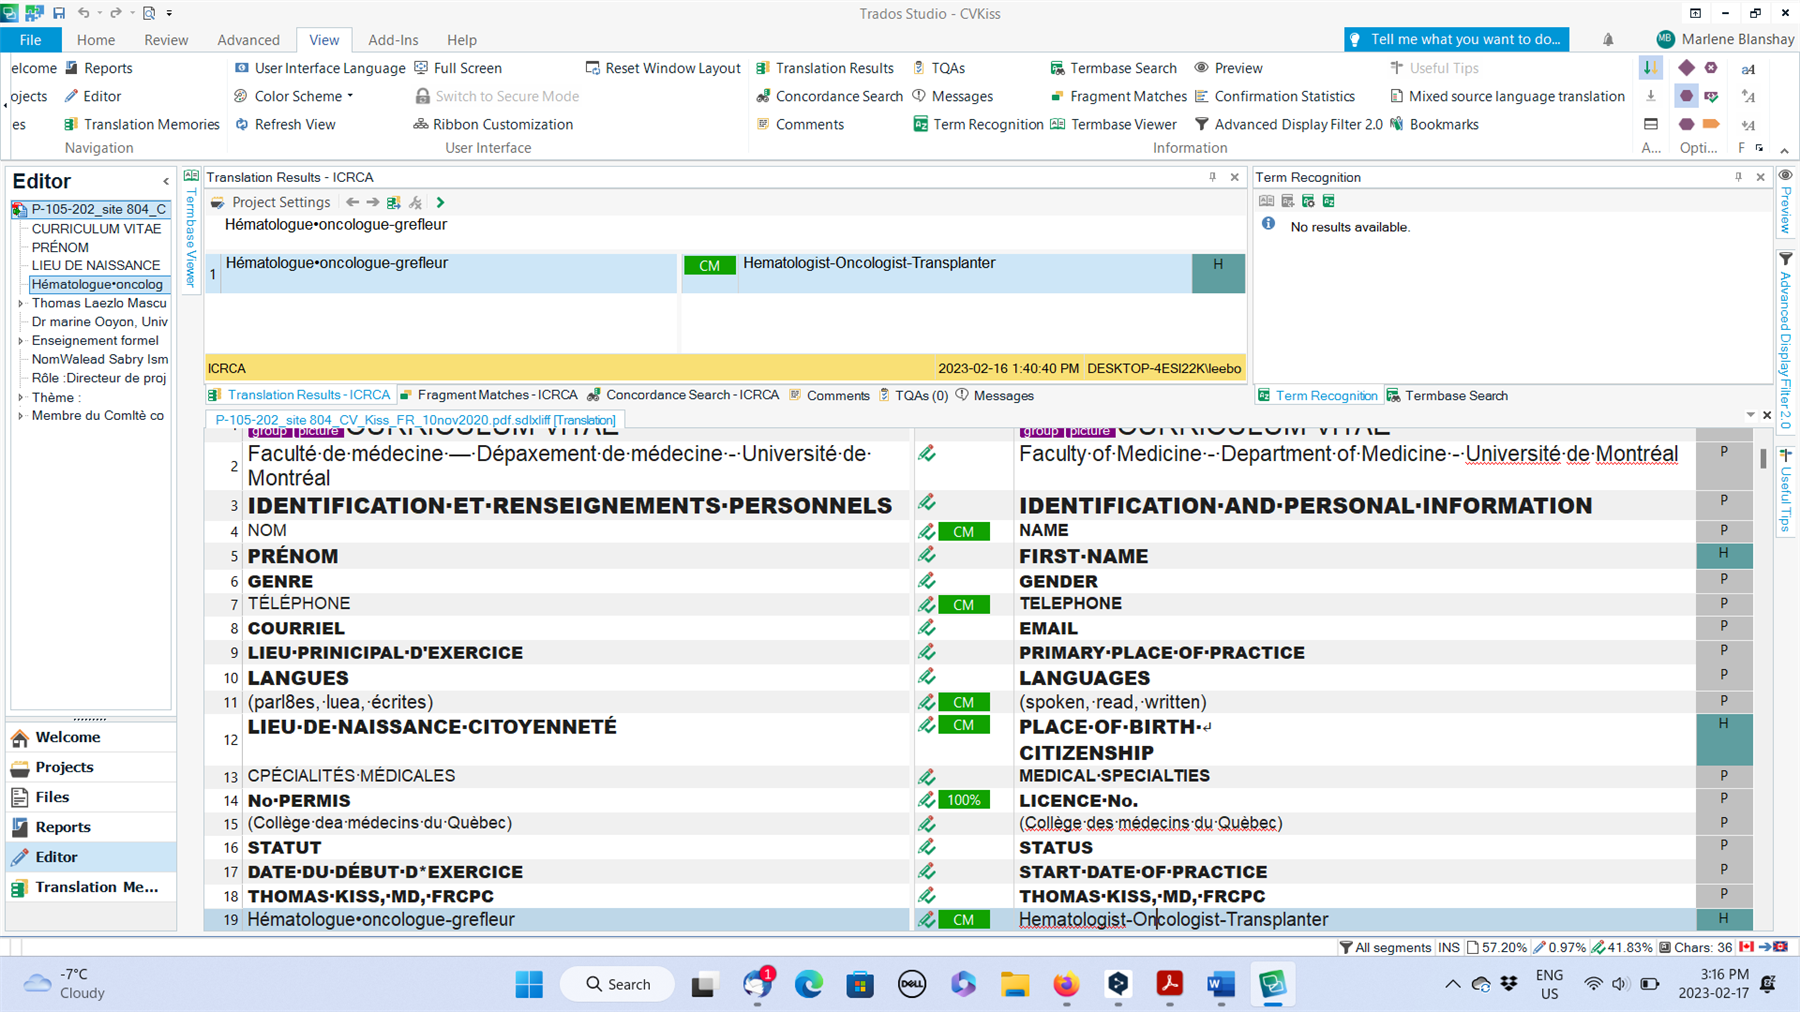Screen dimensions: 1800x1012
Task: Switch to the Home ribbon tab
Action: coord(96,40)
